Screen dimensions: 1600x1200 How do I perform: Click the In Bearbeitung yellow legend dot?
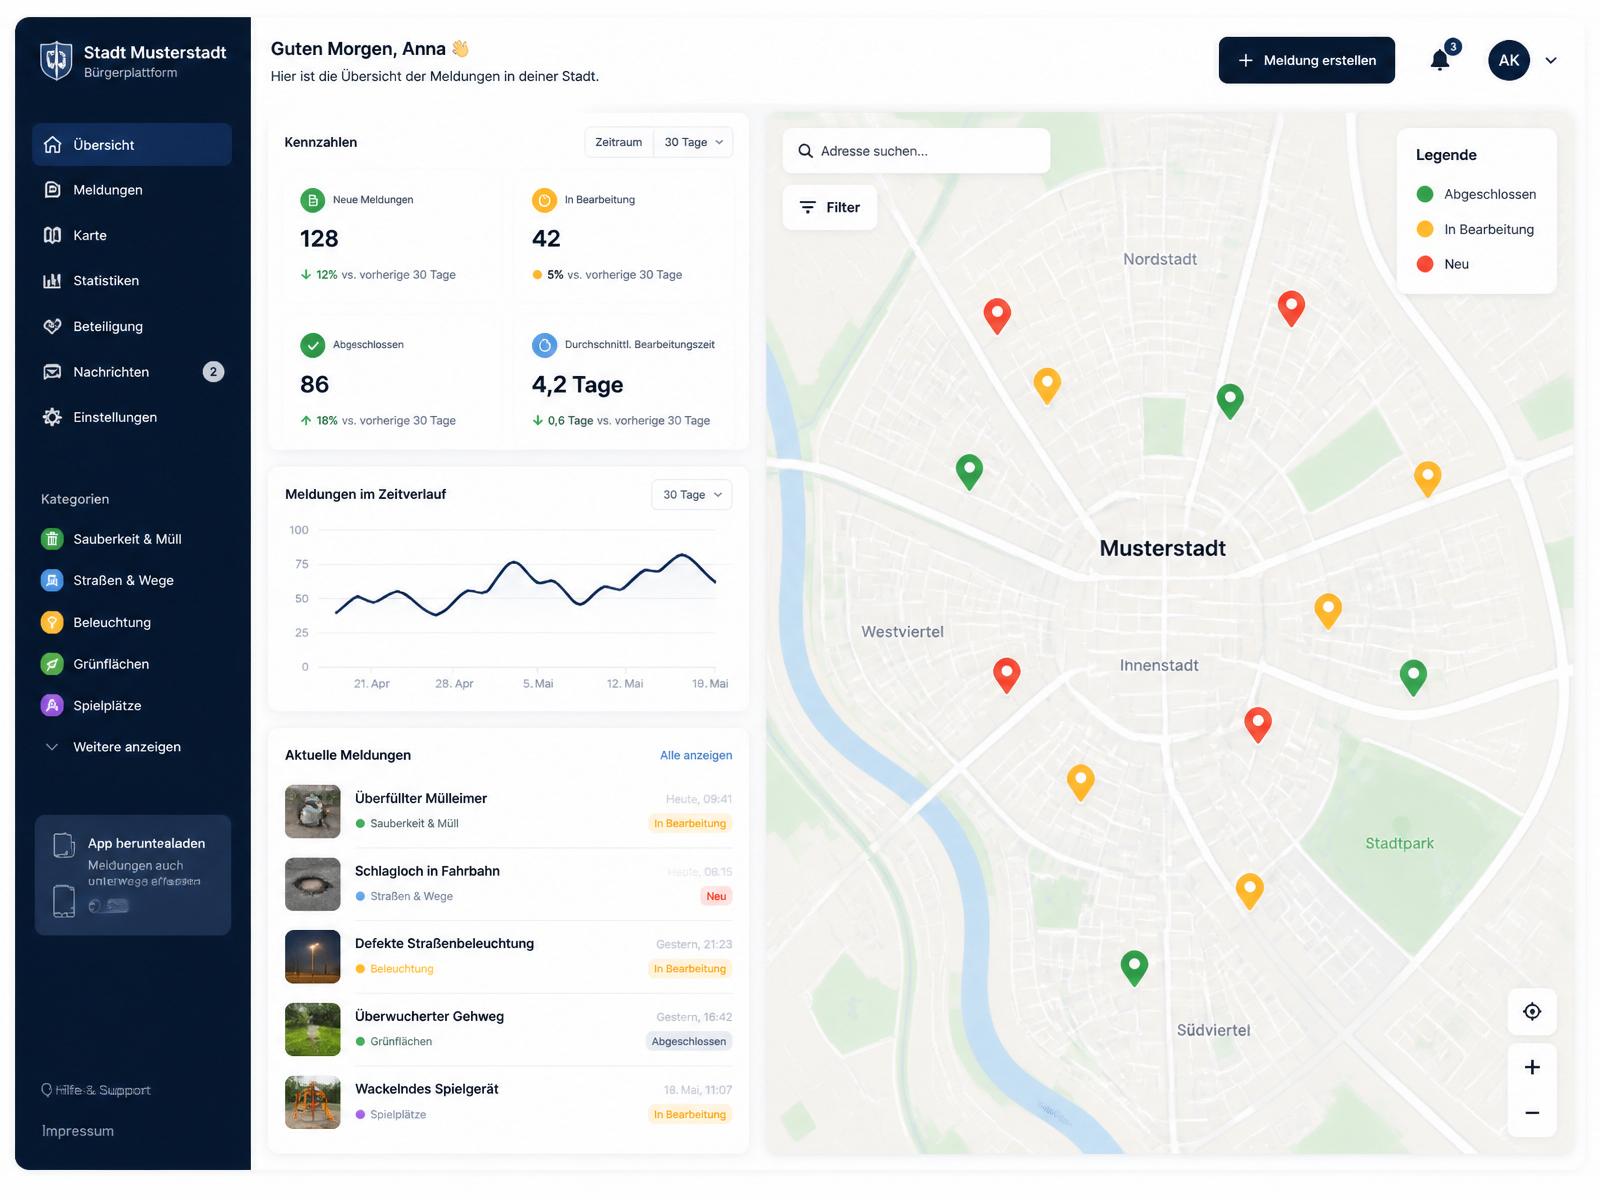[1425, 229]
